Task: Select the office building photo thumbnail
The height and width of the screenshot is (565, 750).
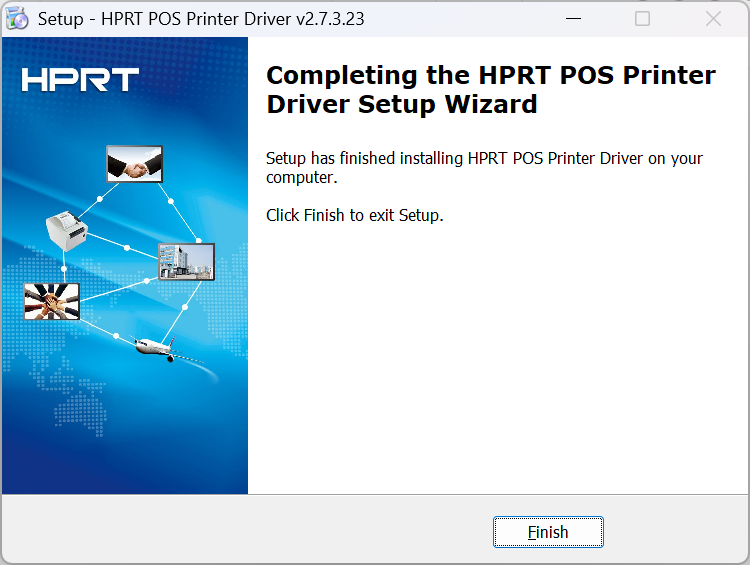Action: pos(186,261)
